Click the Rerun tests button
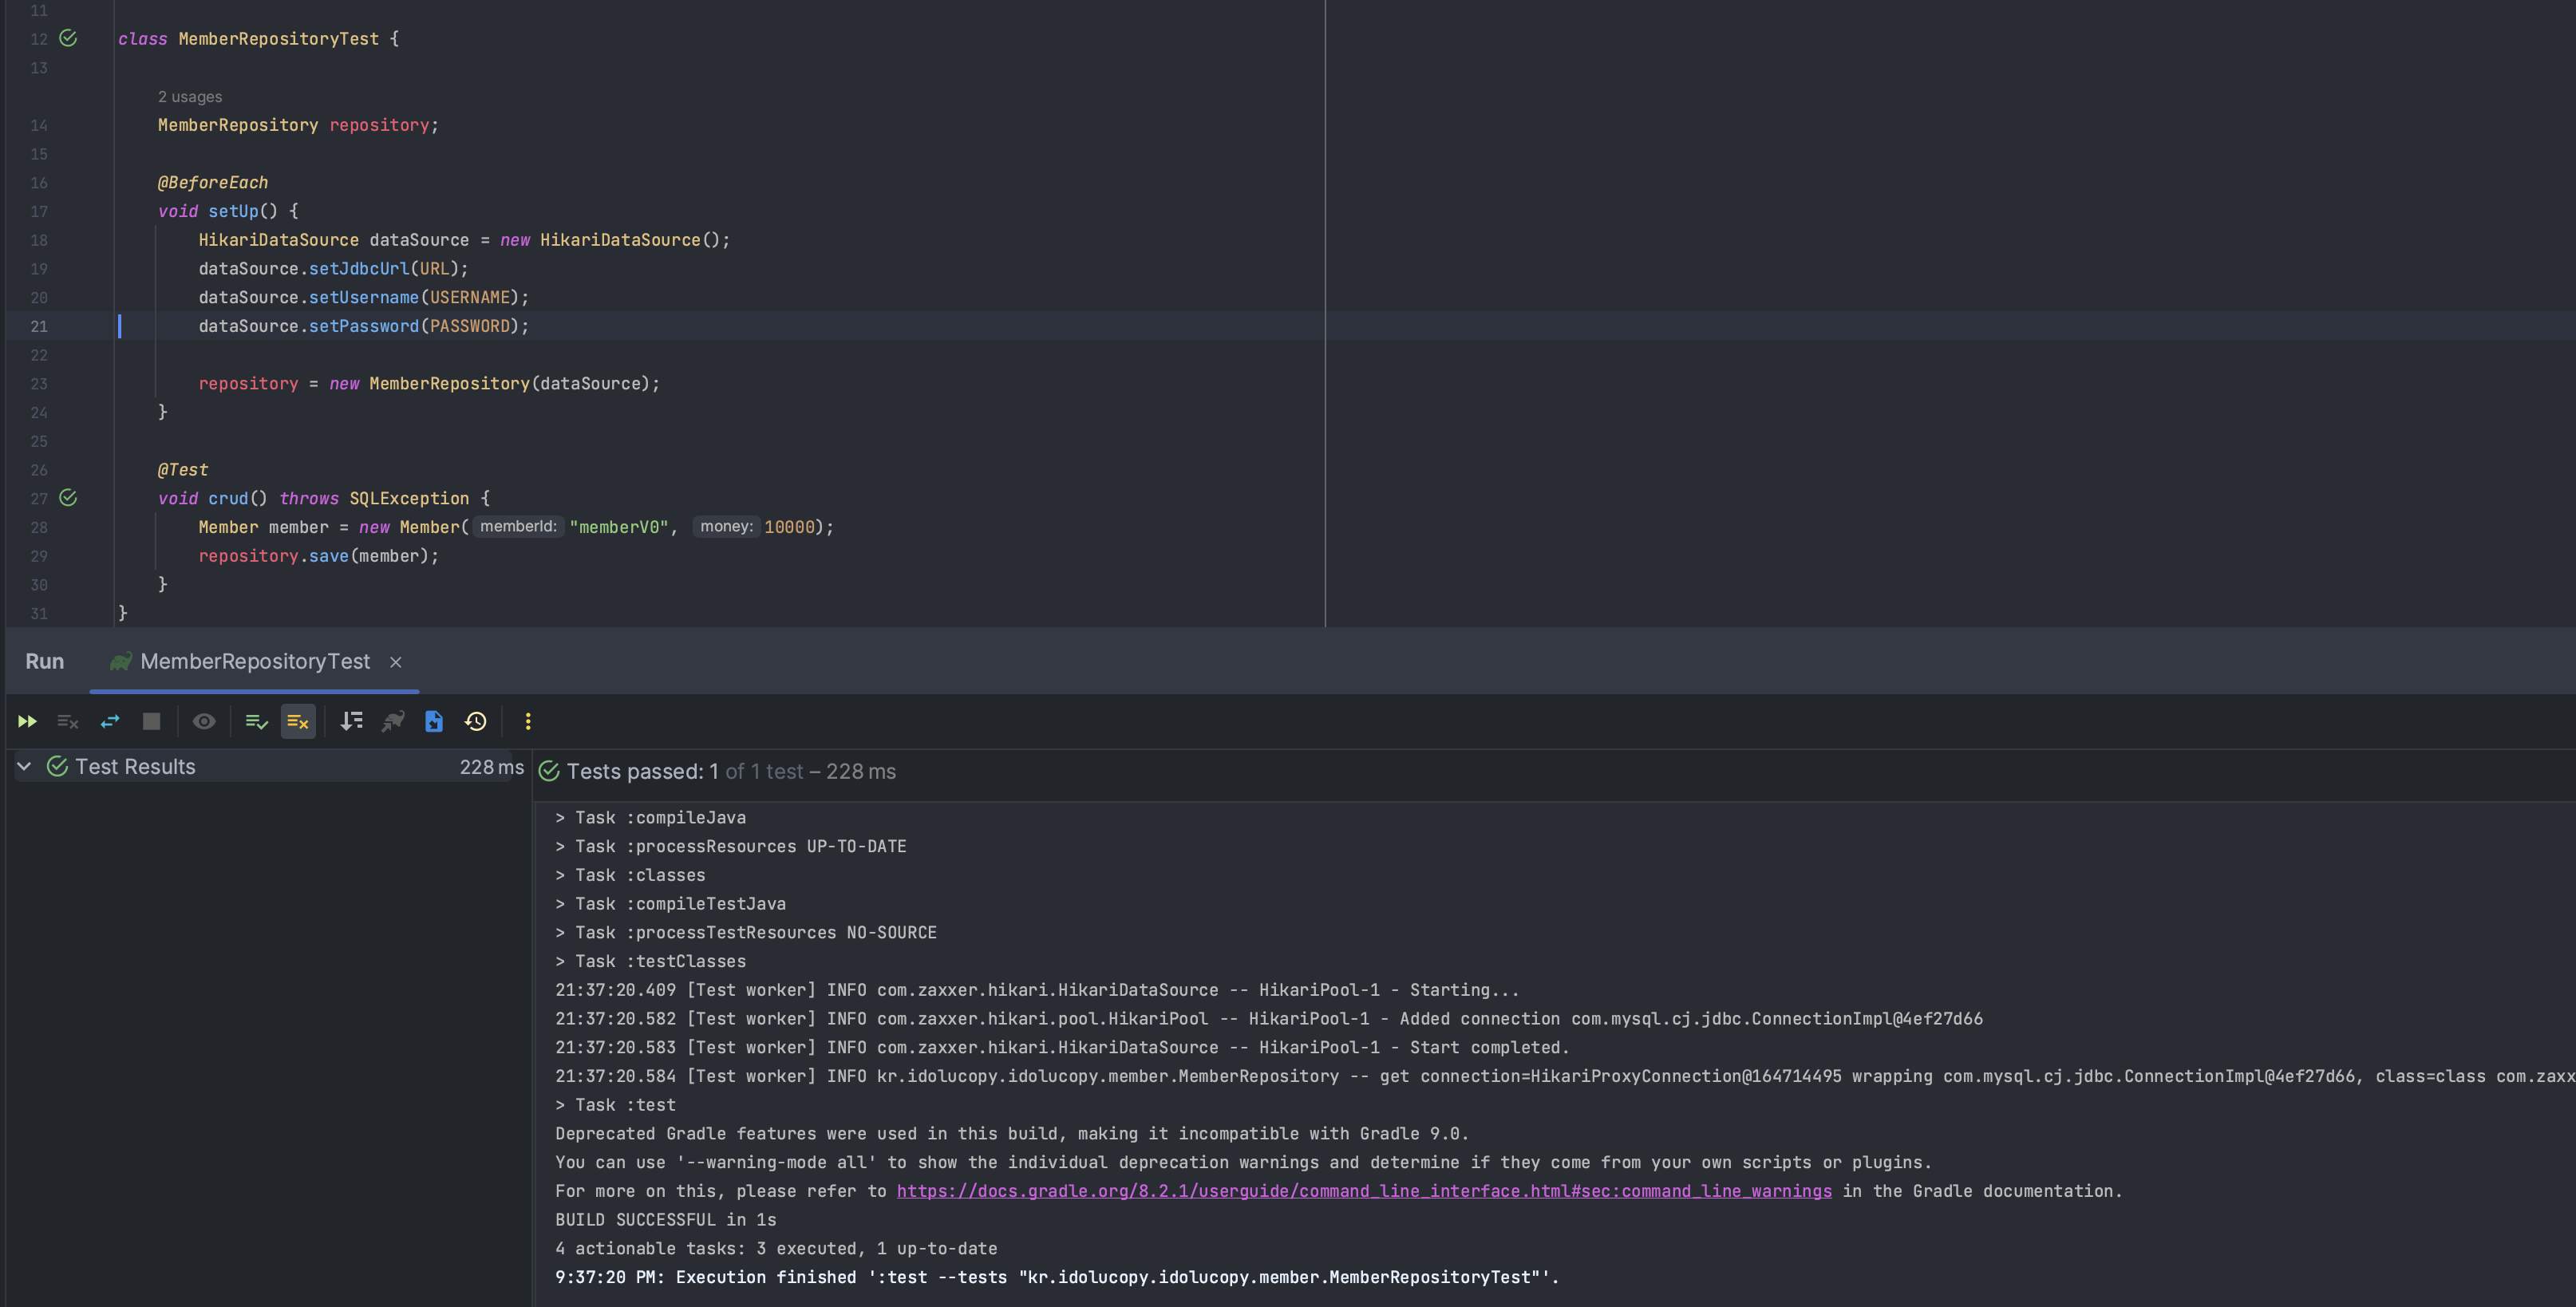 [27, 721]
